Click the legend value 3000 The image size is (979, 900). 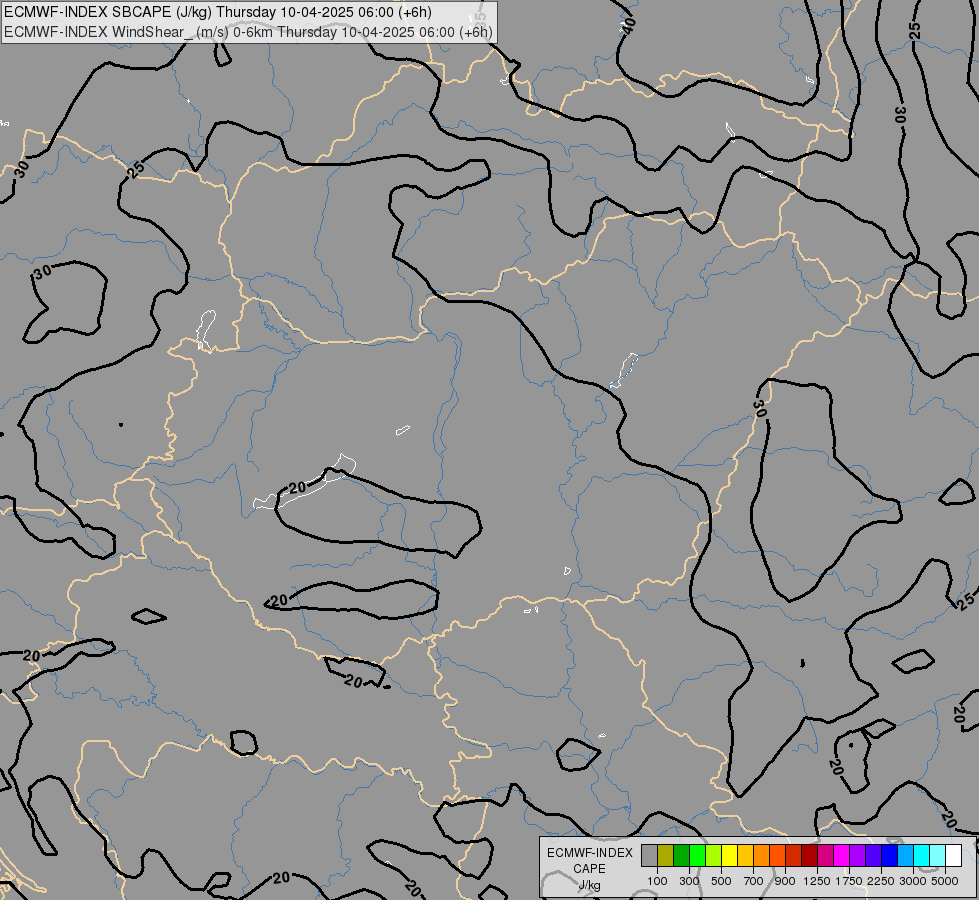click(913, 881)
